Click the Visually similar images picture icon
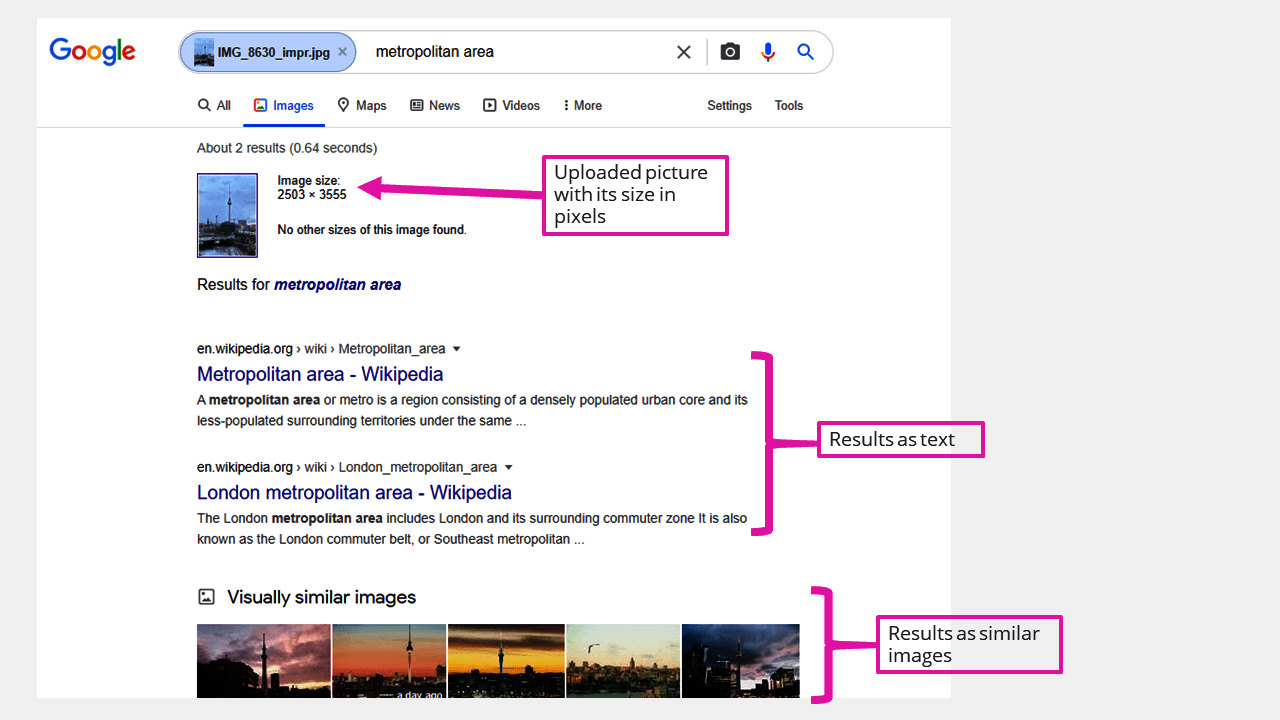The height and width of the screenshot is (720, 1280). pos(206,596)
